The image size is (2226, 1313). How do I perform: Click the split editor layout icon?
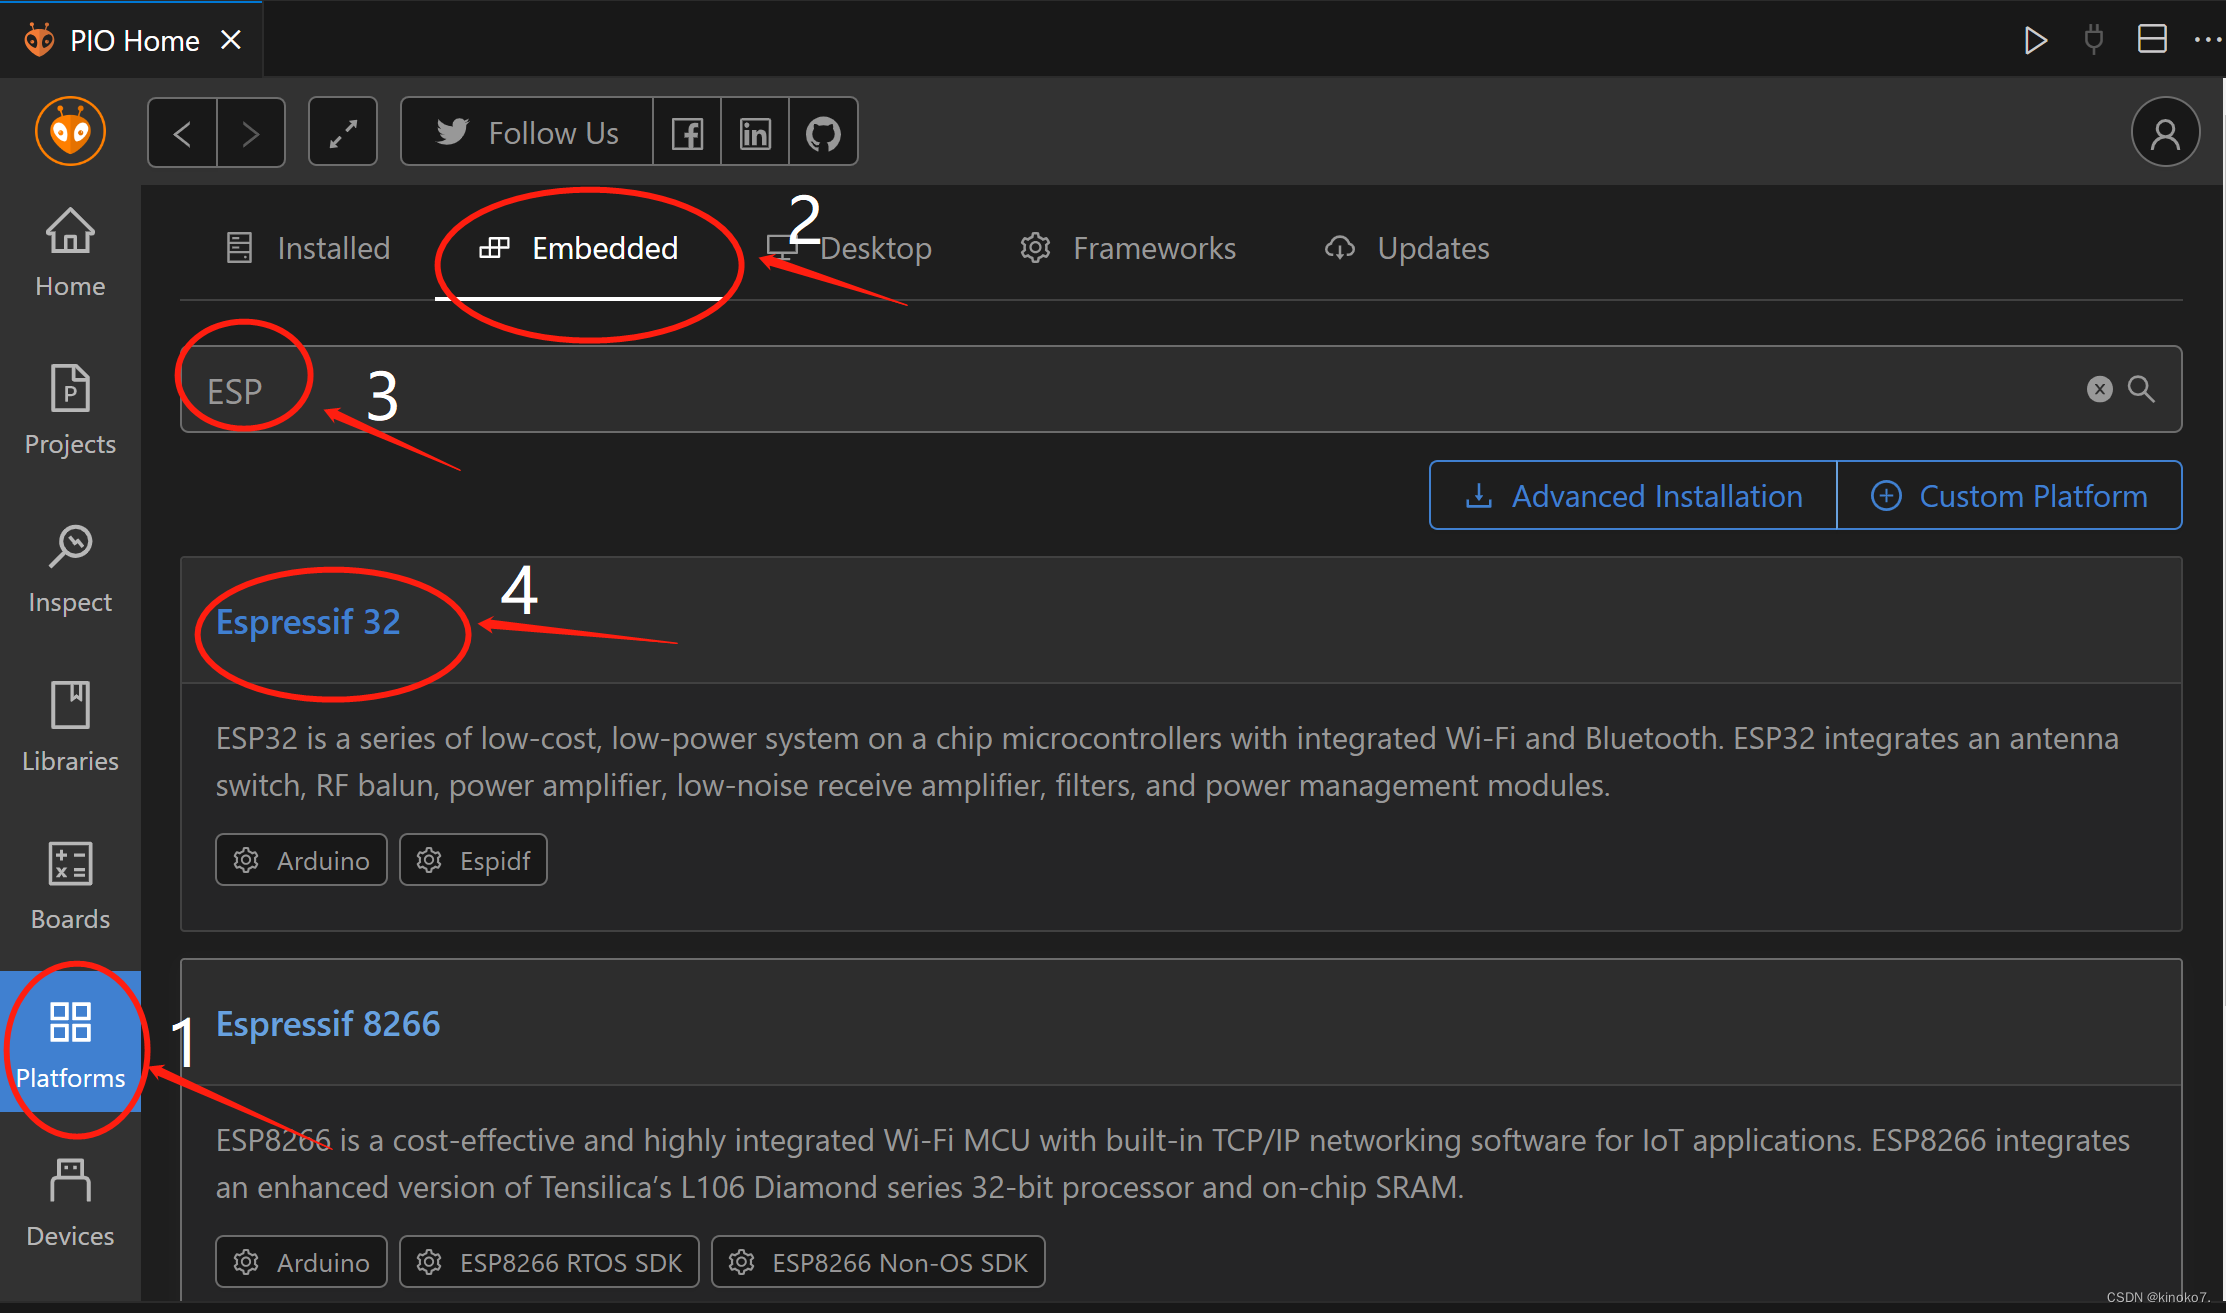2151,40
